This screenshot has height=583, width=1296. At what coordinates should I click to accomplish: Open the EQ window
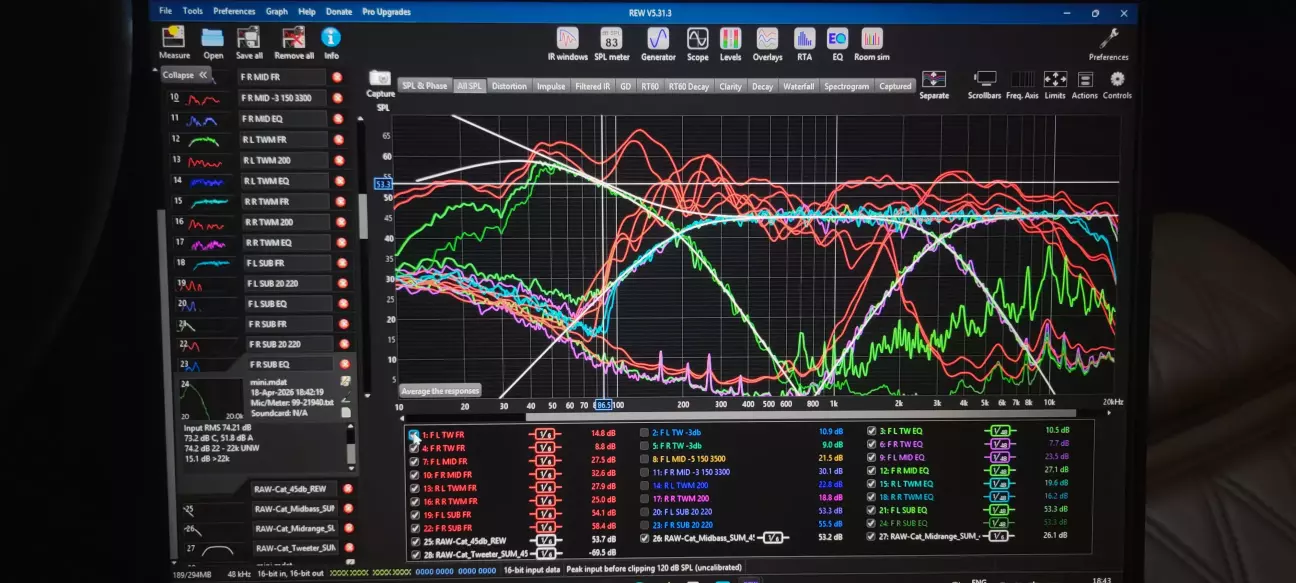click(x=837, y=39)
